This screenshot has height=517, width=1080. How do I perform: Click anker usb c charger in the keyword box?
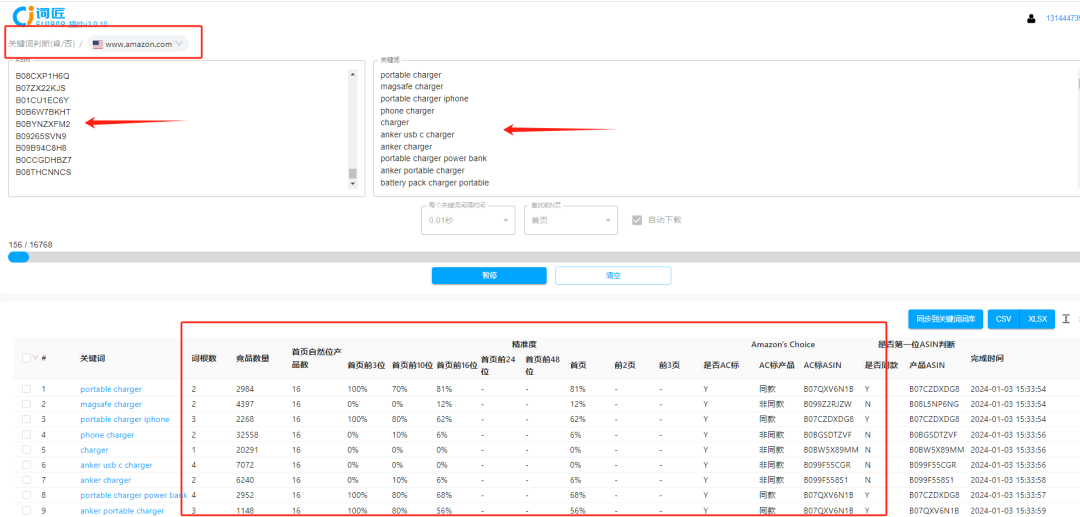click(x=417, y=134)
